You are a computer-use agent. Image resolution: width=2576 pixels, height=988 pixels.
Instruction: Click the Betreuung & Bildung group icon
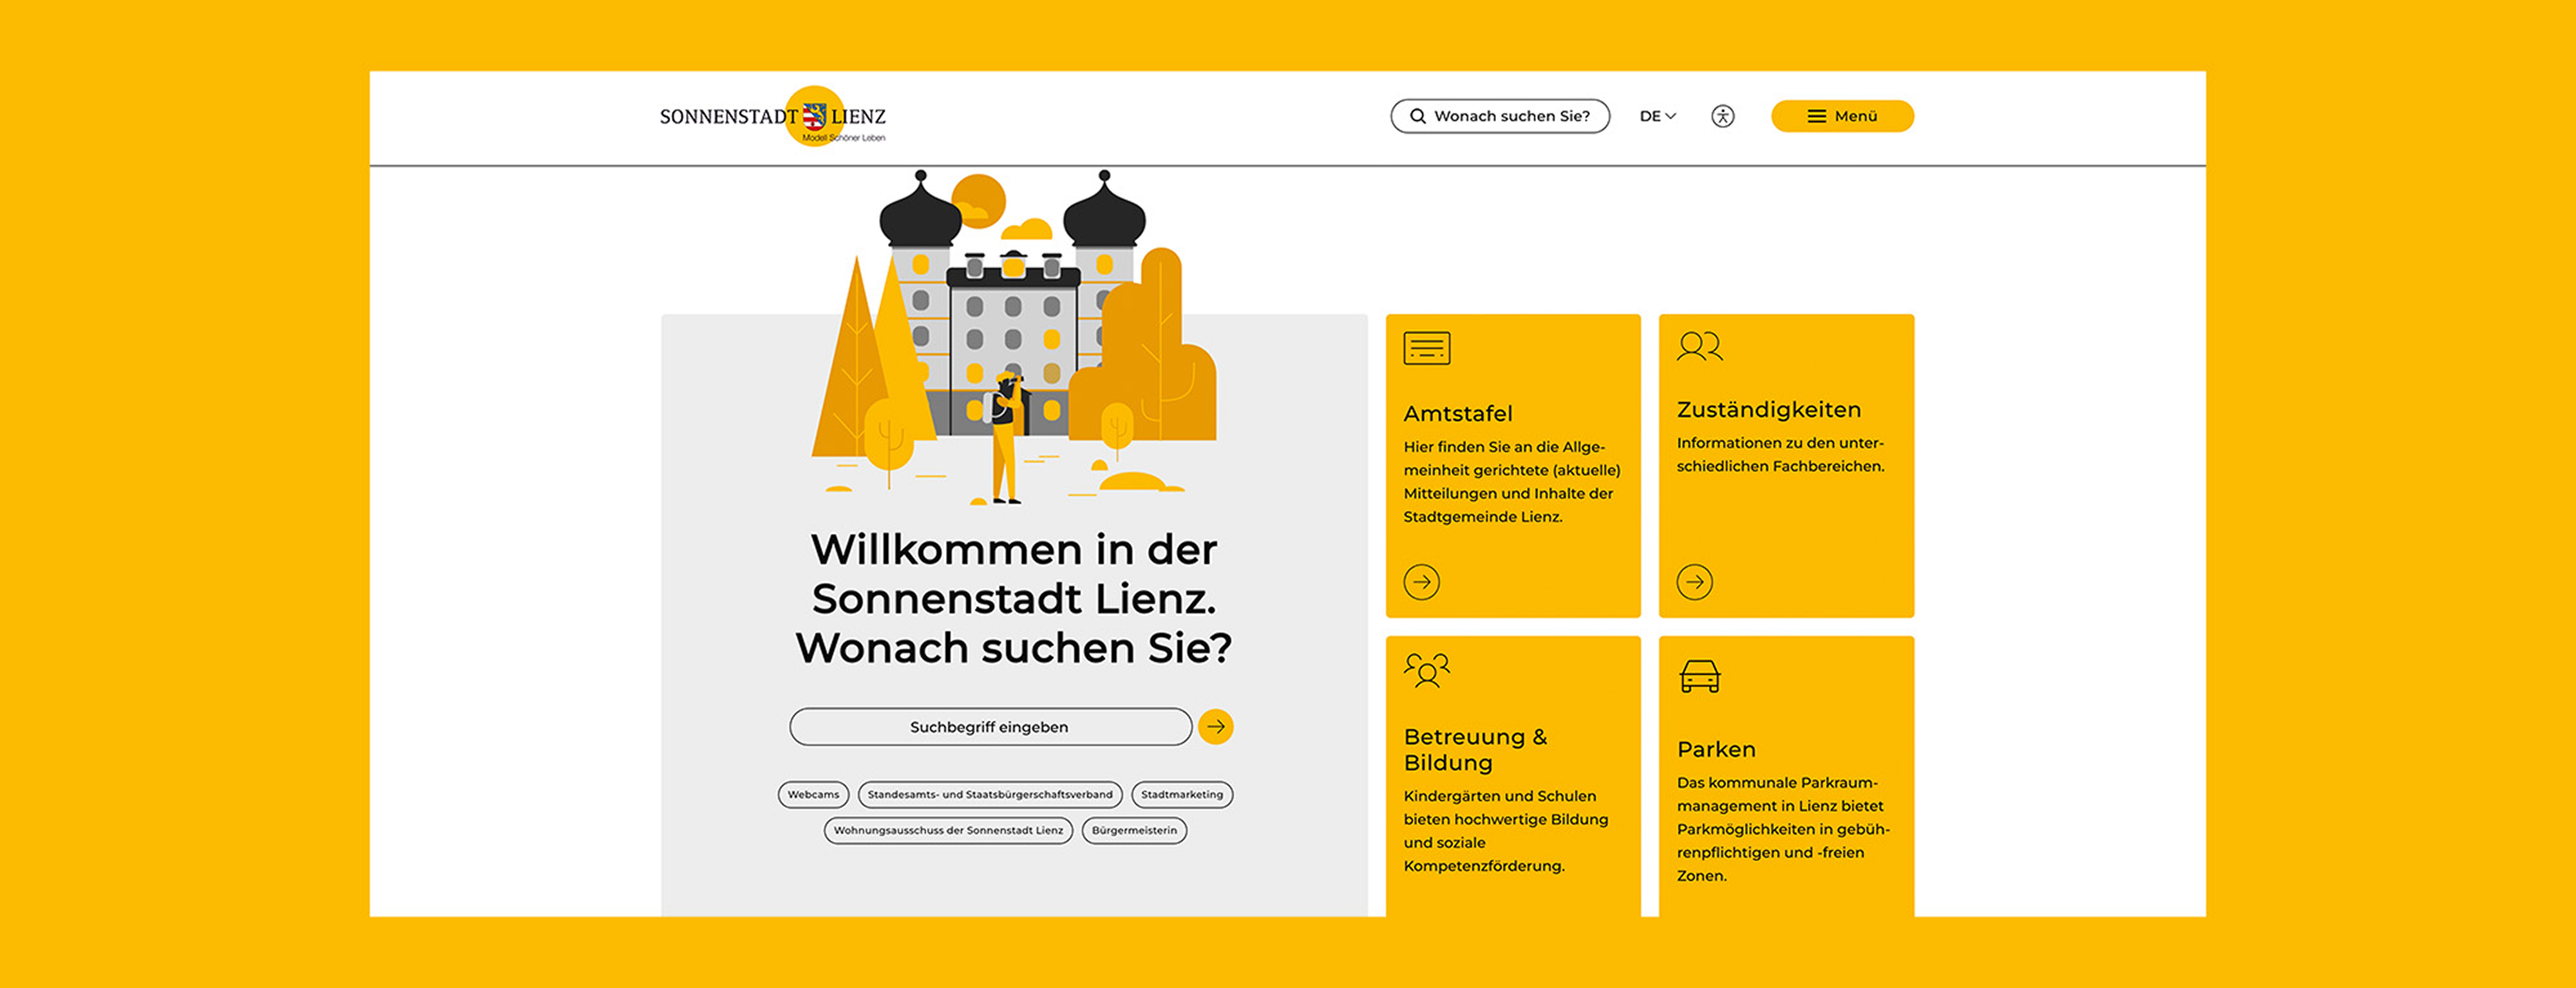[x=1426, y=670]
